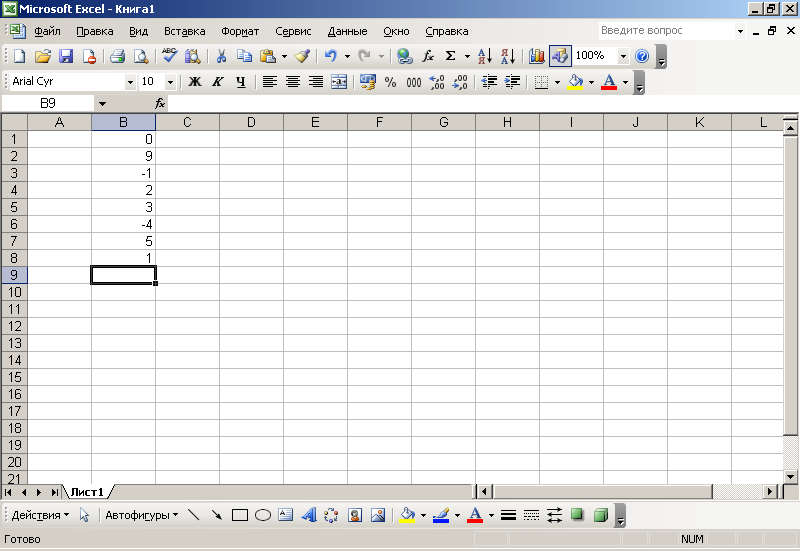Click the Merge and Center icon

339,82
